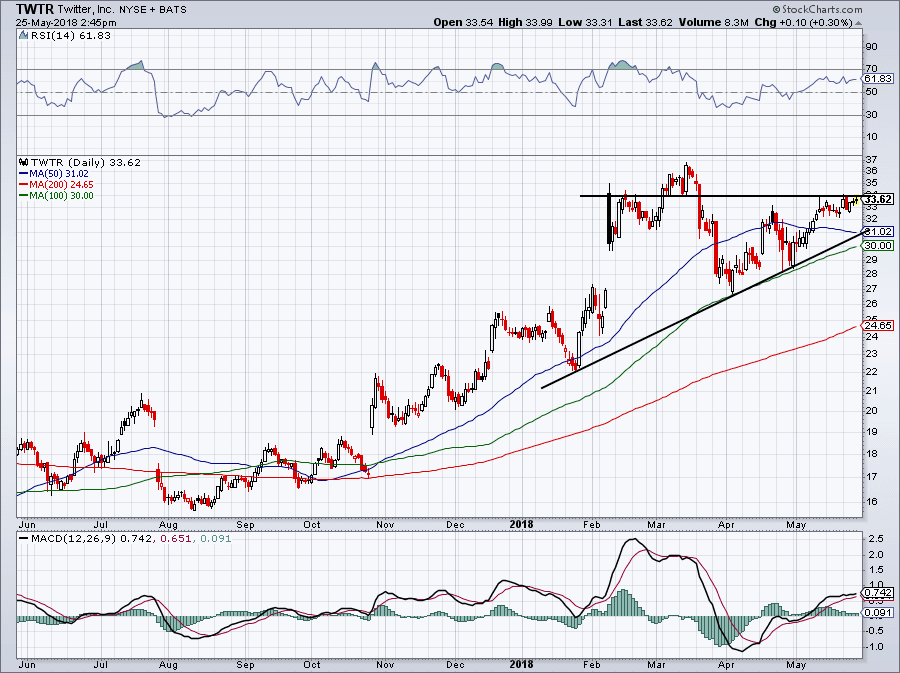Click the Open 33.54 value
900x673 pixels.
pos(462,22)
